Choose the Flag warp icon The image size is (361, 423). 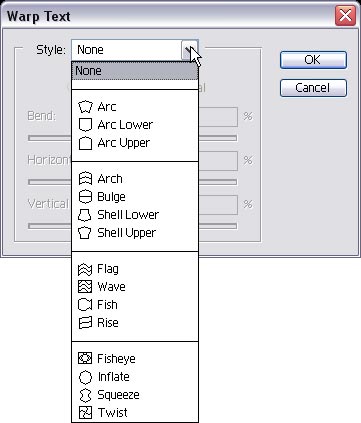click(85, 269)
